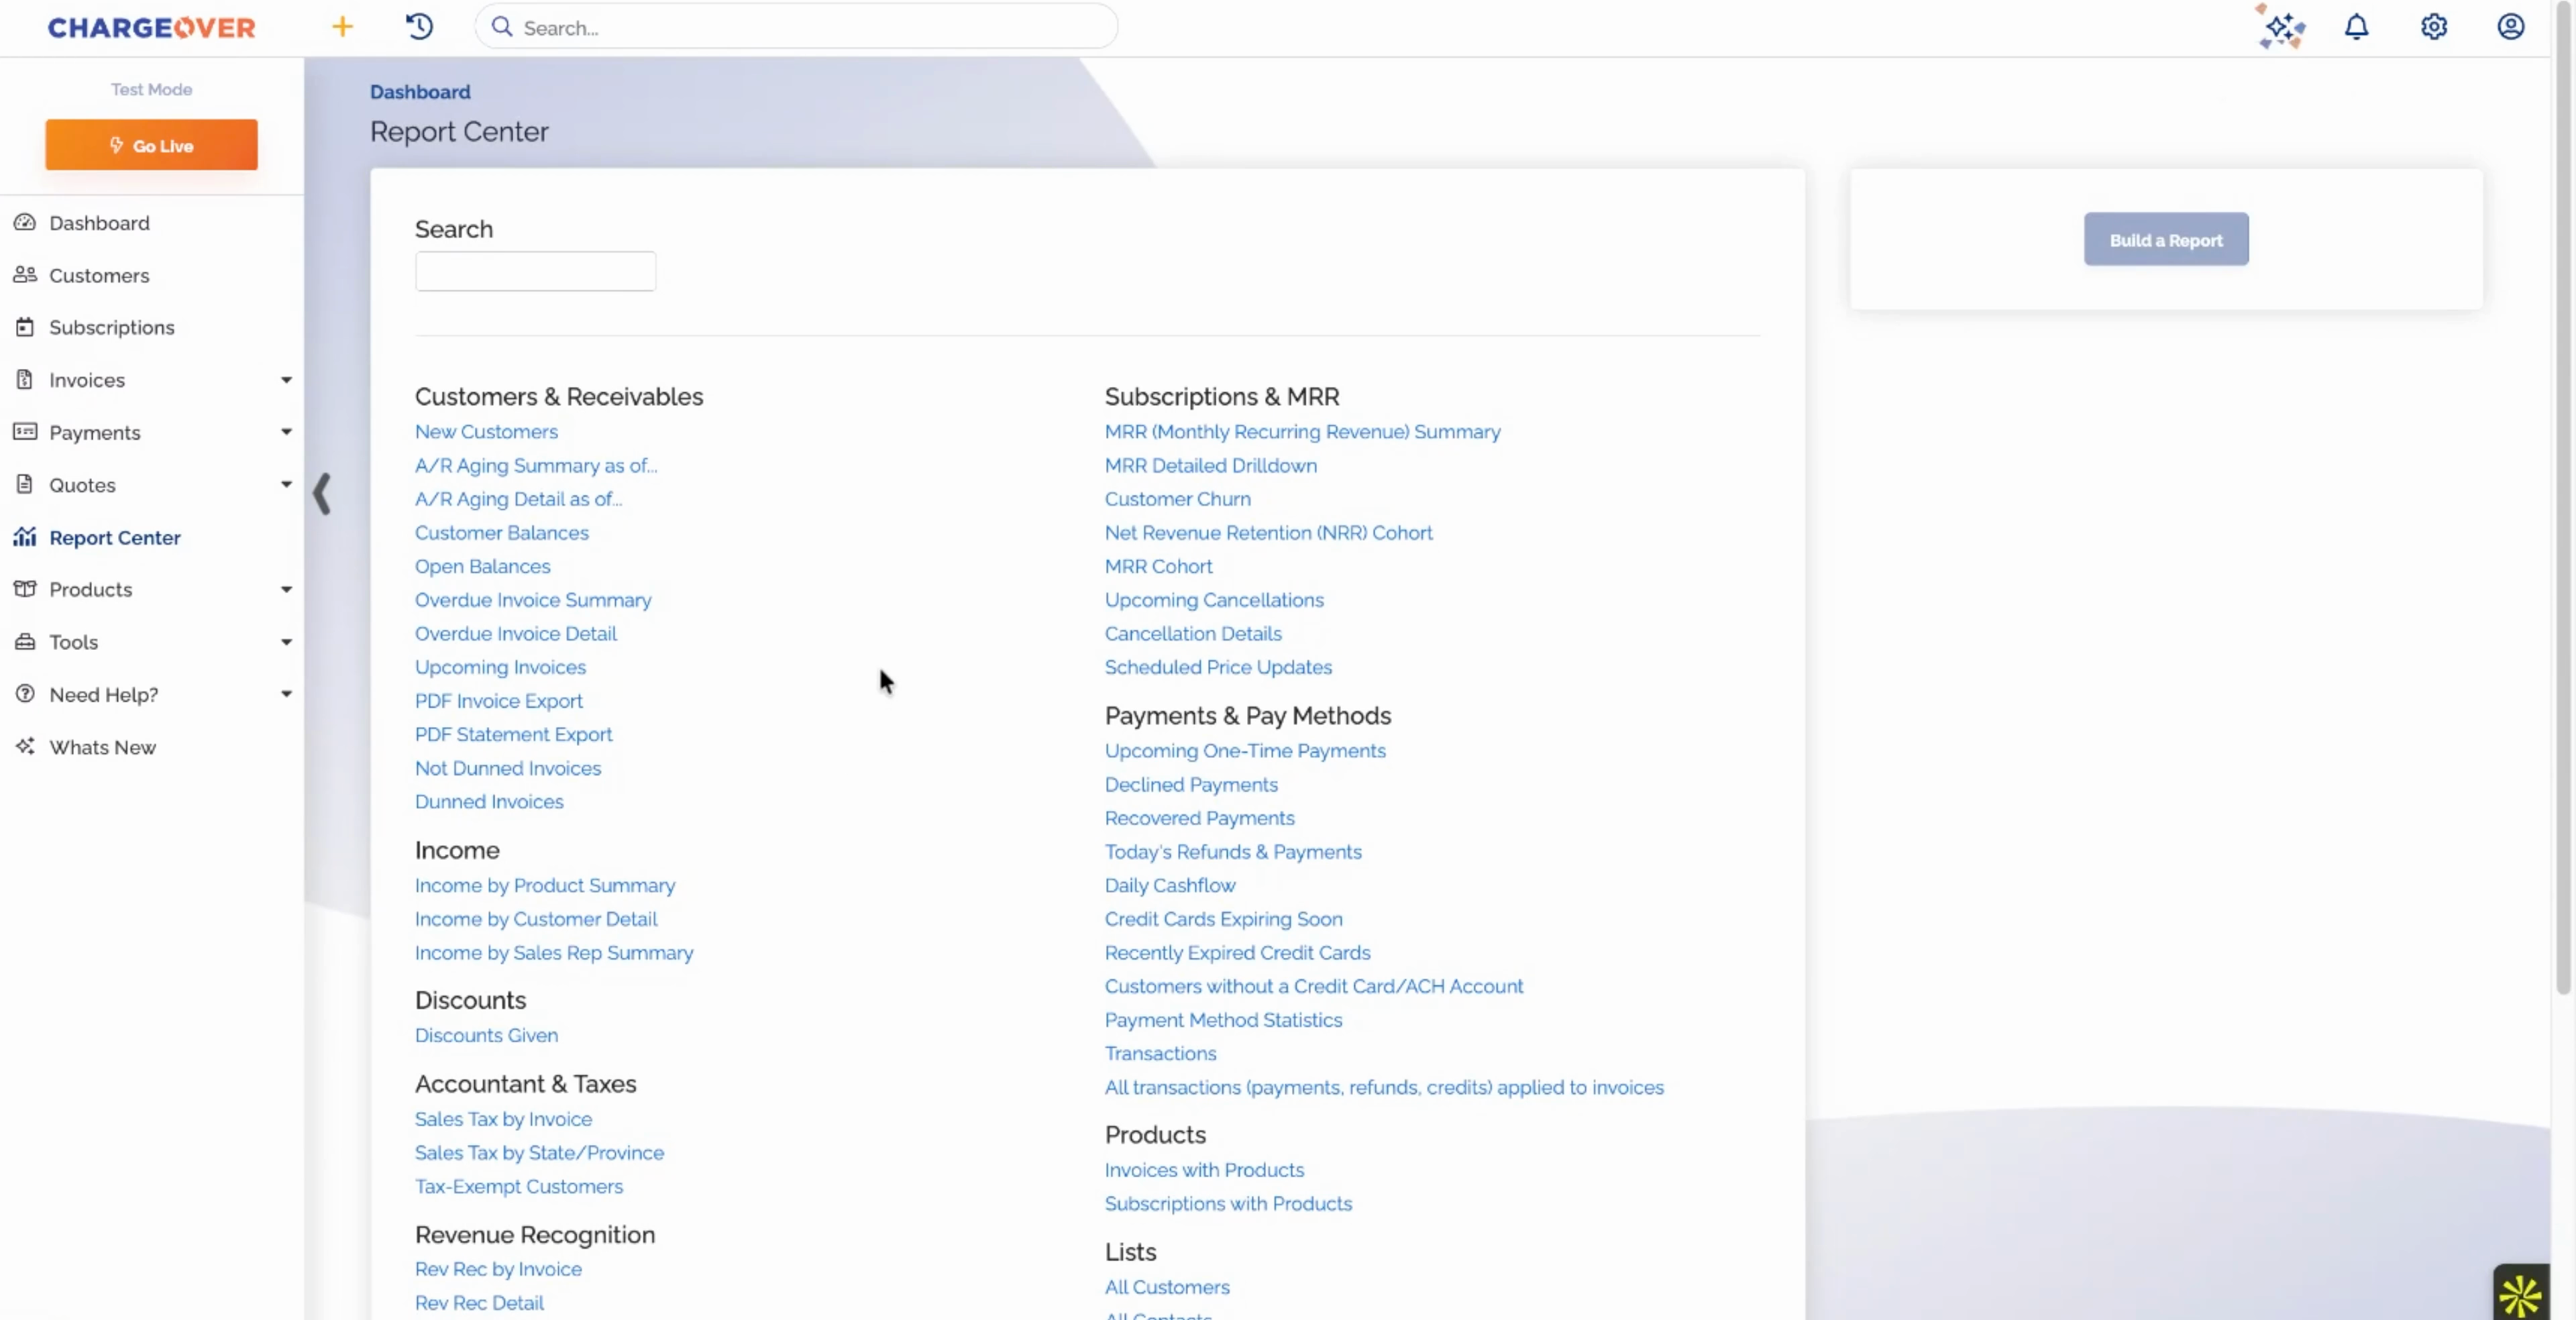
Task: Expand the Need Help? sidebar menu arrow
Action: [286, 694]
